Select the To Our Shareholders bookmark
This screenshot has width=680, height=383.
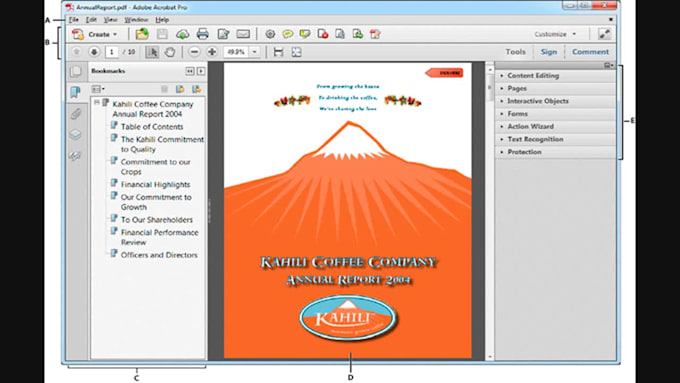tap(157, 220)
